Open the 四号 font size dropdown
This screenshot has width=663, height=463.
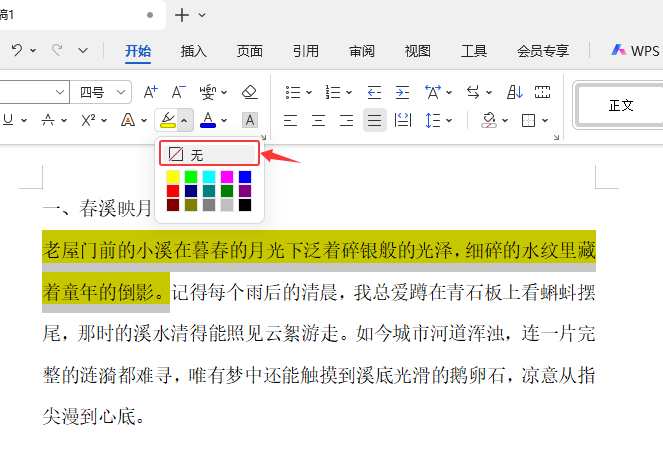(101, 92)
